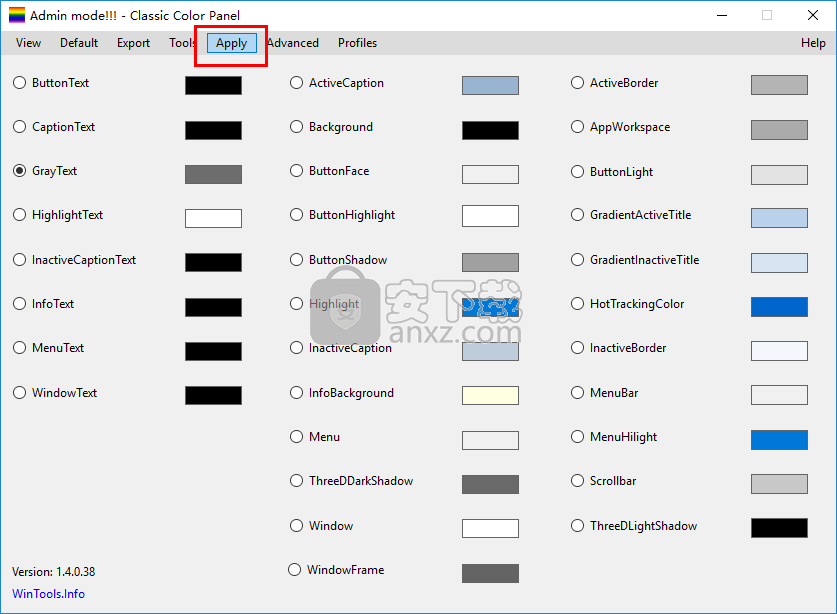Click the HotTrackingColor blue swatch

point(779,307)
